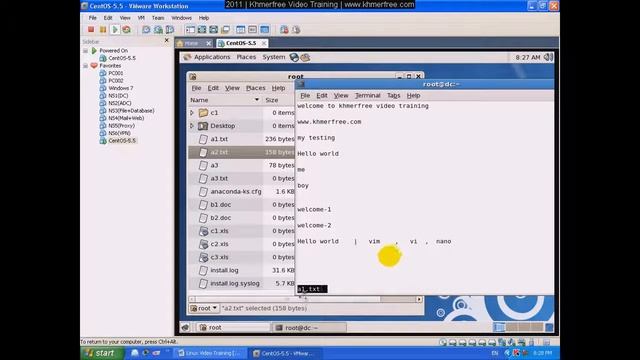Image resolution: width=640 pixels, height=360 pixels.
Task: Click the Windows start button
Action: point(102,353)
